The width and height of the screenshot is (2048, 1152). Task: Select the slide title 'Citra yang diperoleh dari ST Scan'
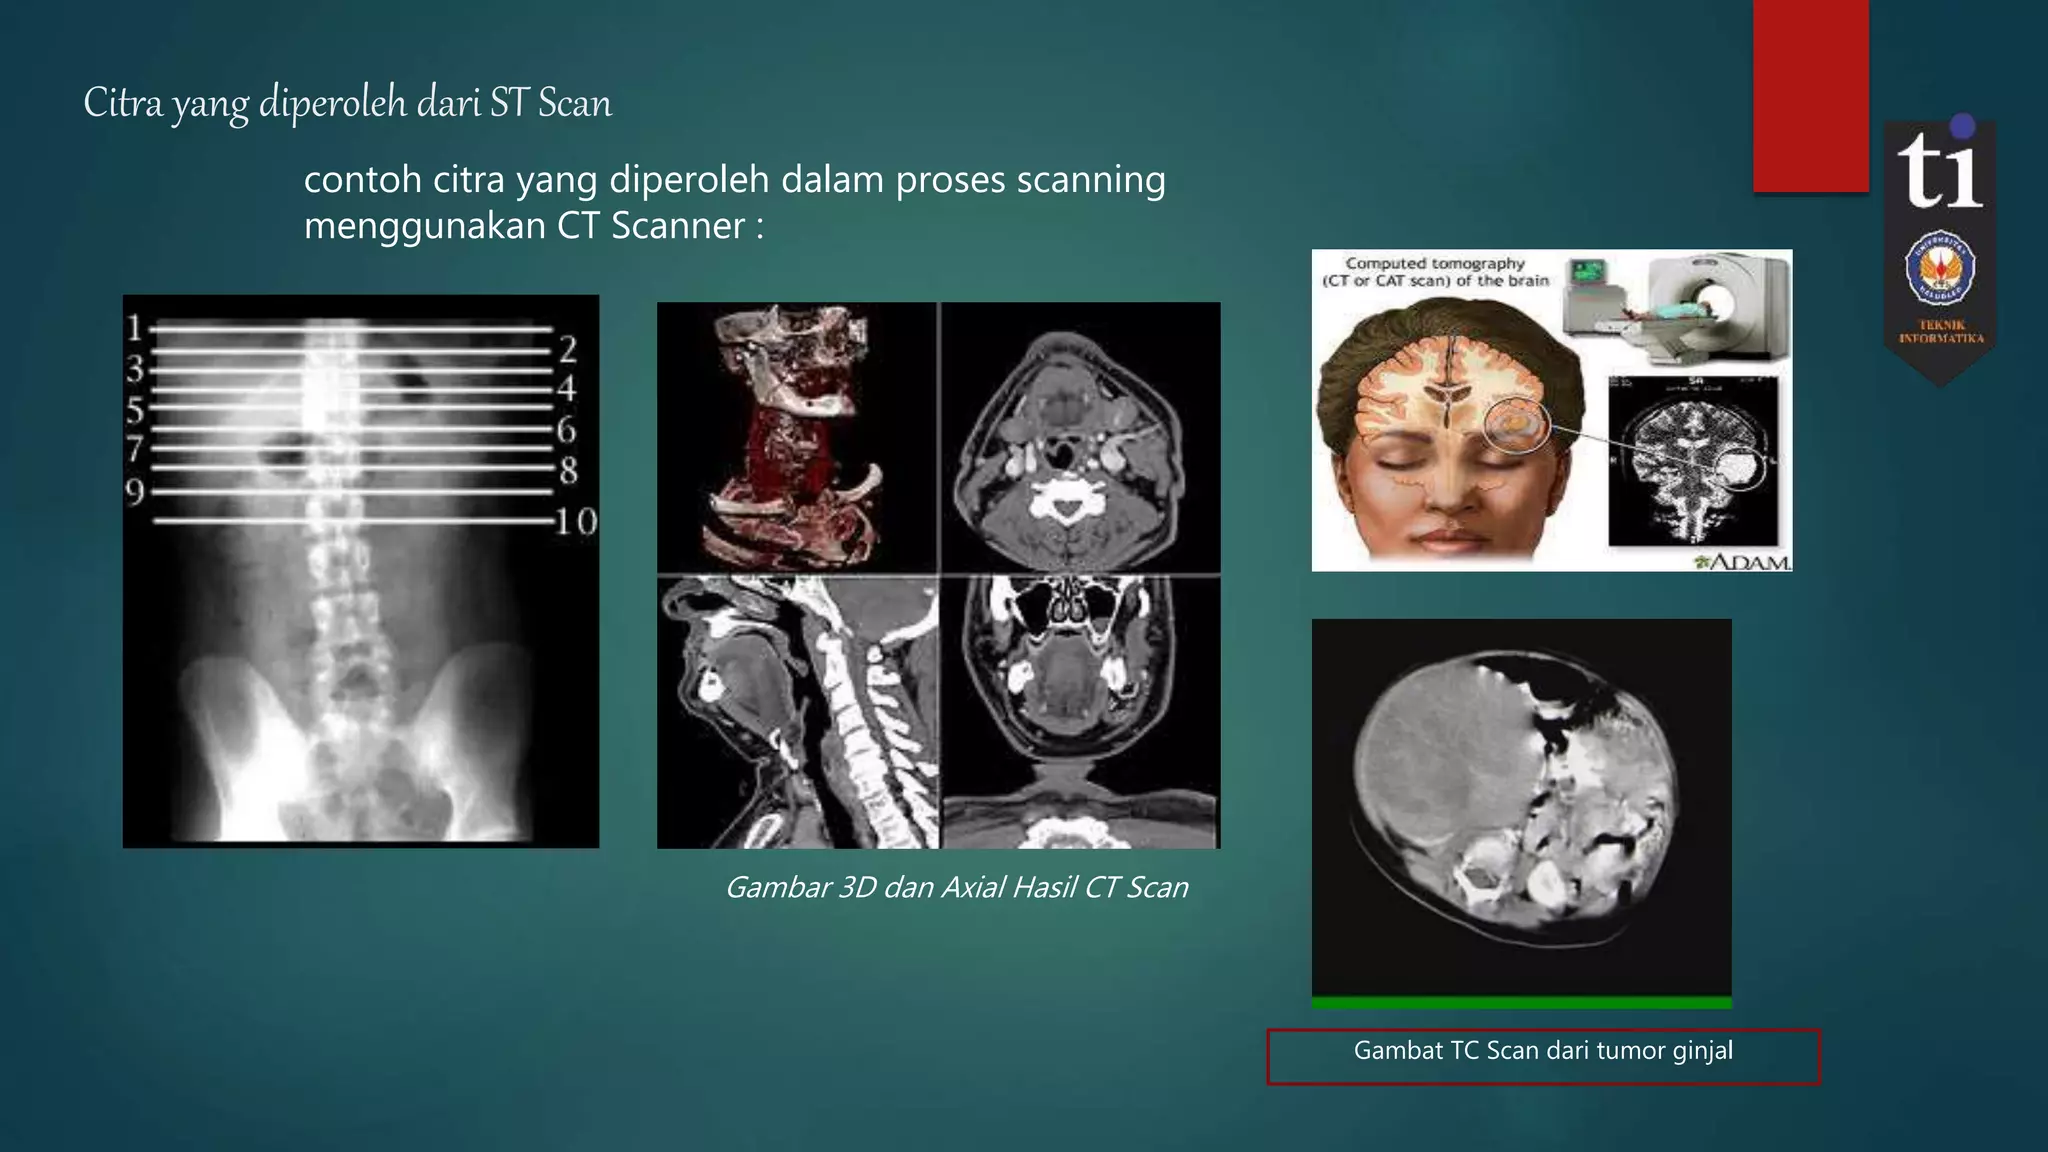(x=347, y=103)
